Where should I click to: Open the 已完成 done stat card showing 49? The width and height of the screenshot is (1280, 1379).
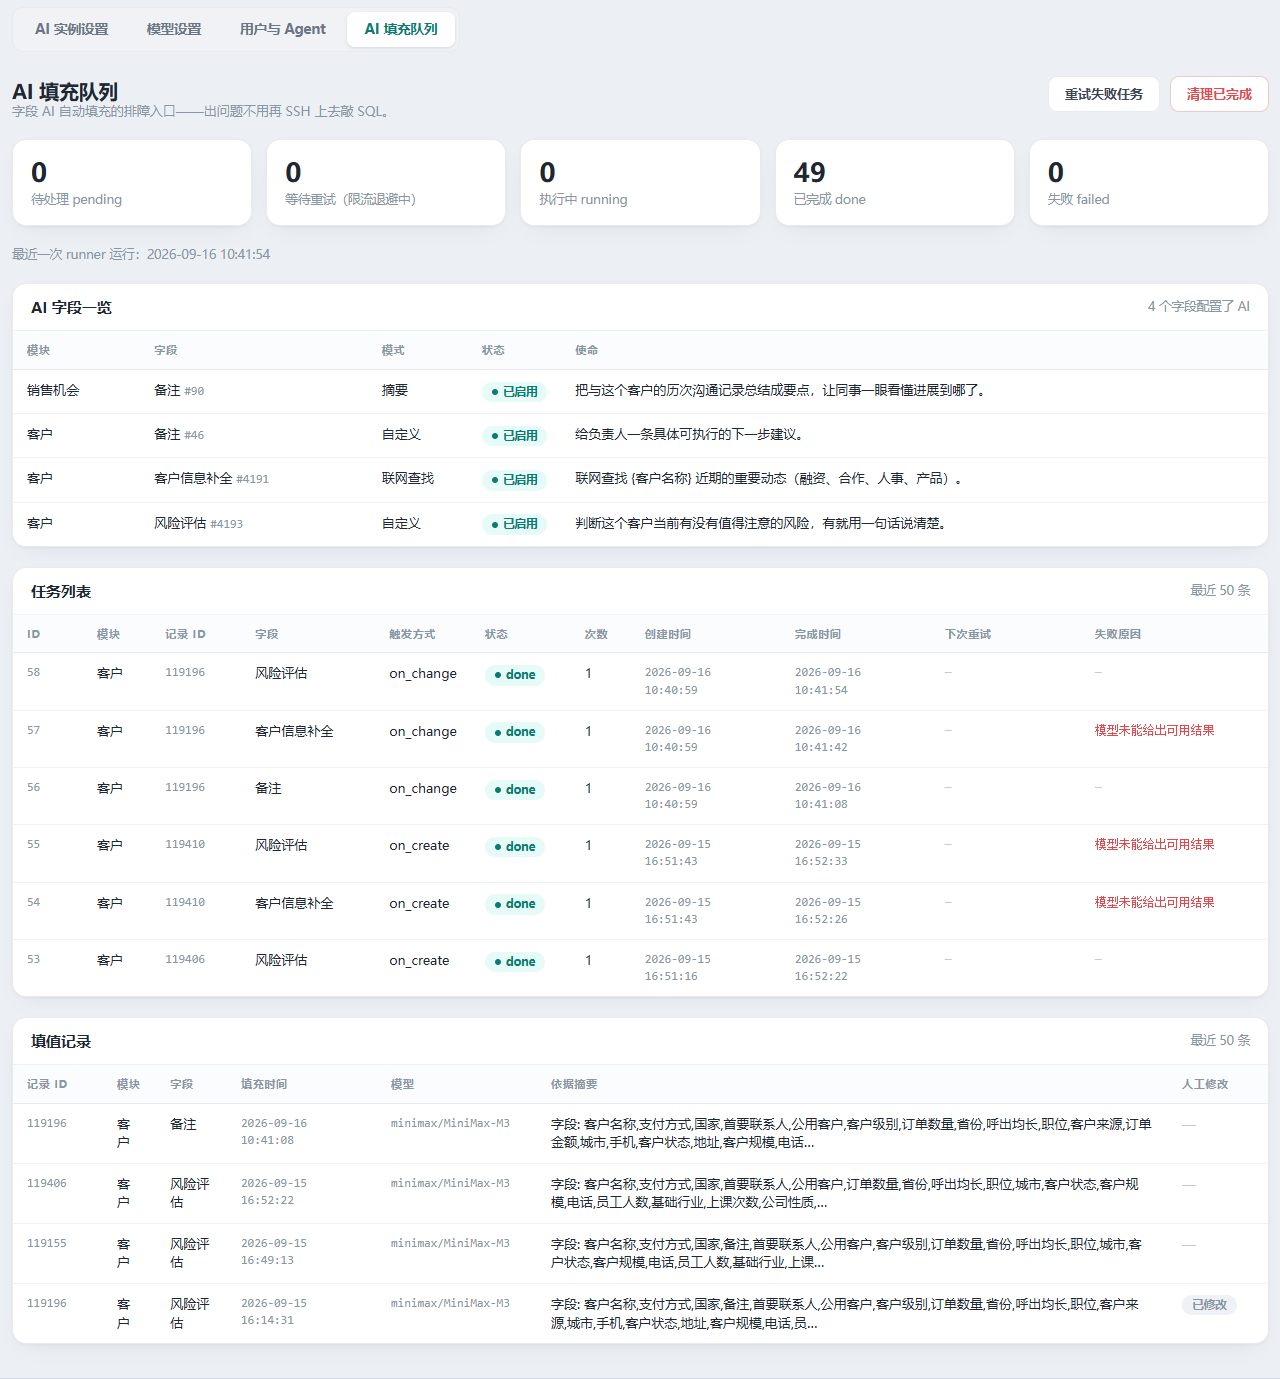coord(895,183)
